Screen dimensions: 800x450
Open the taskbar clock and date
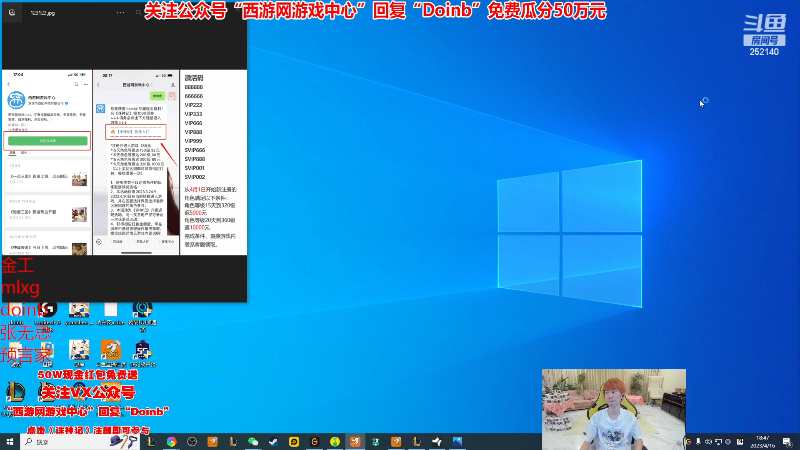click(x=763, y=442)
